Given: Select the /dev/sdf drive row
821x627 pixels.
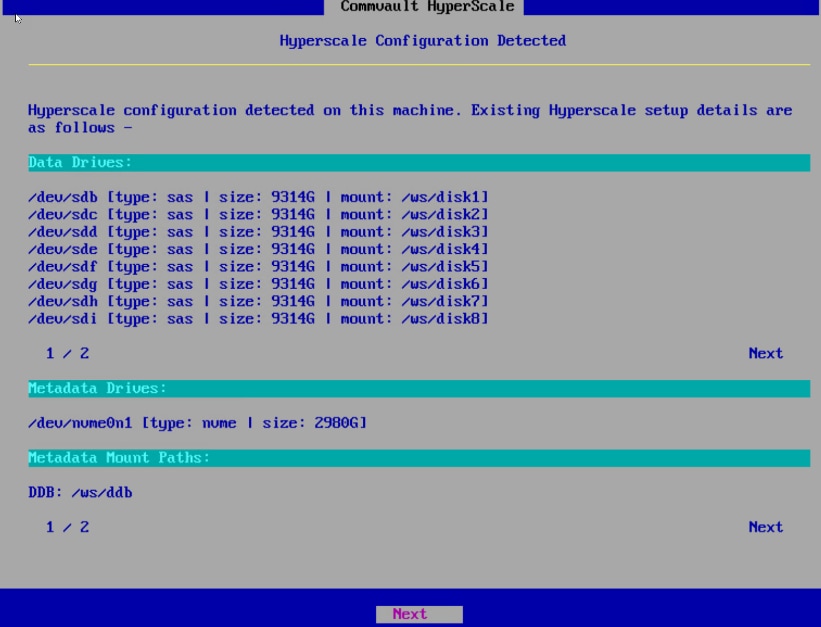Looking at the screenshot, I should coord(258,267).
